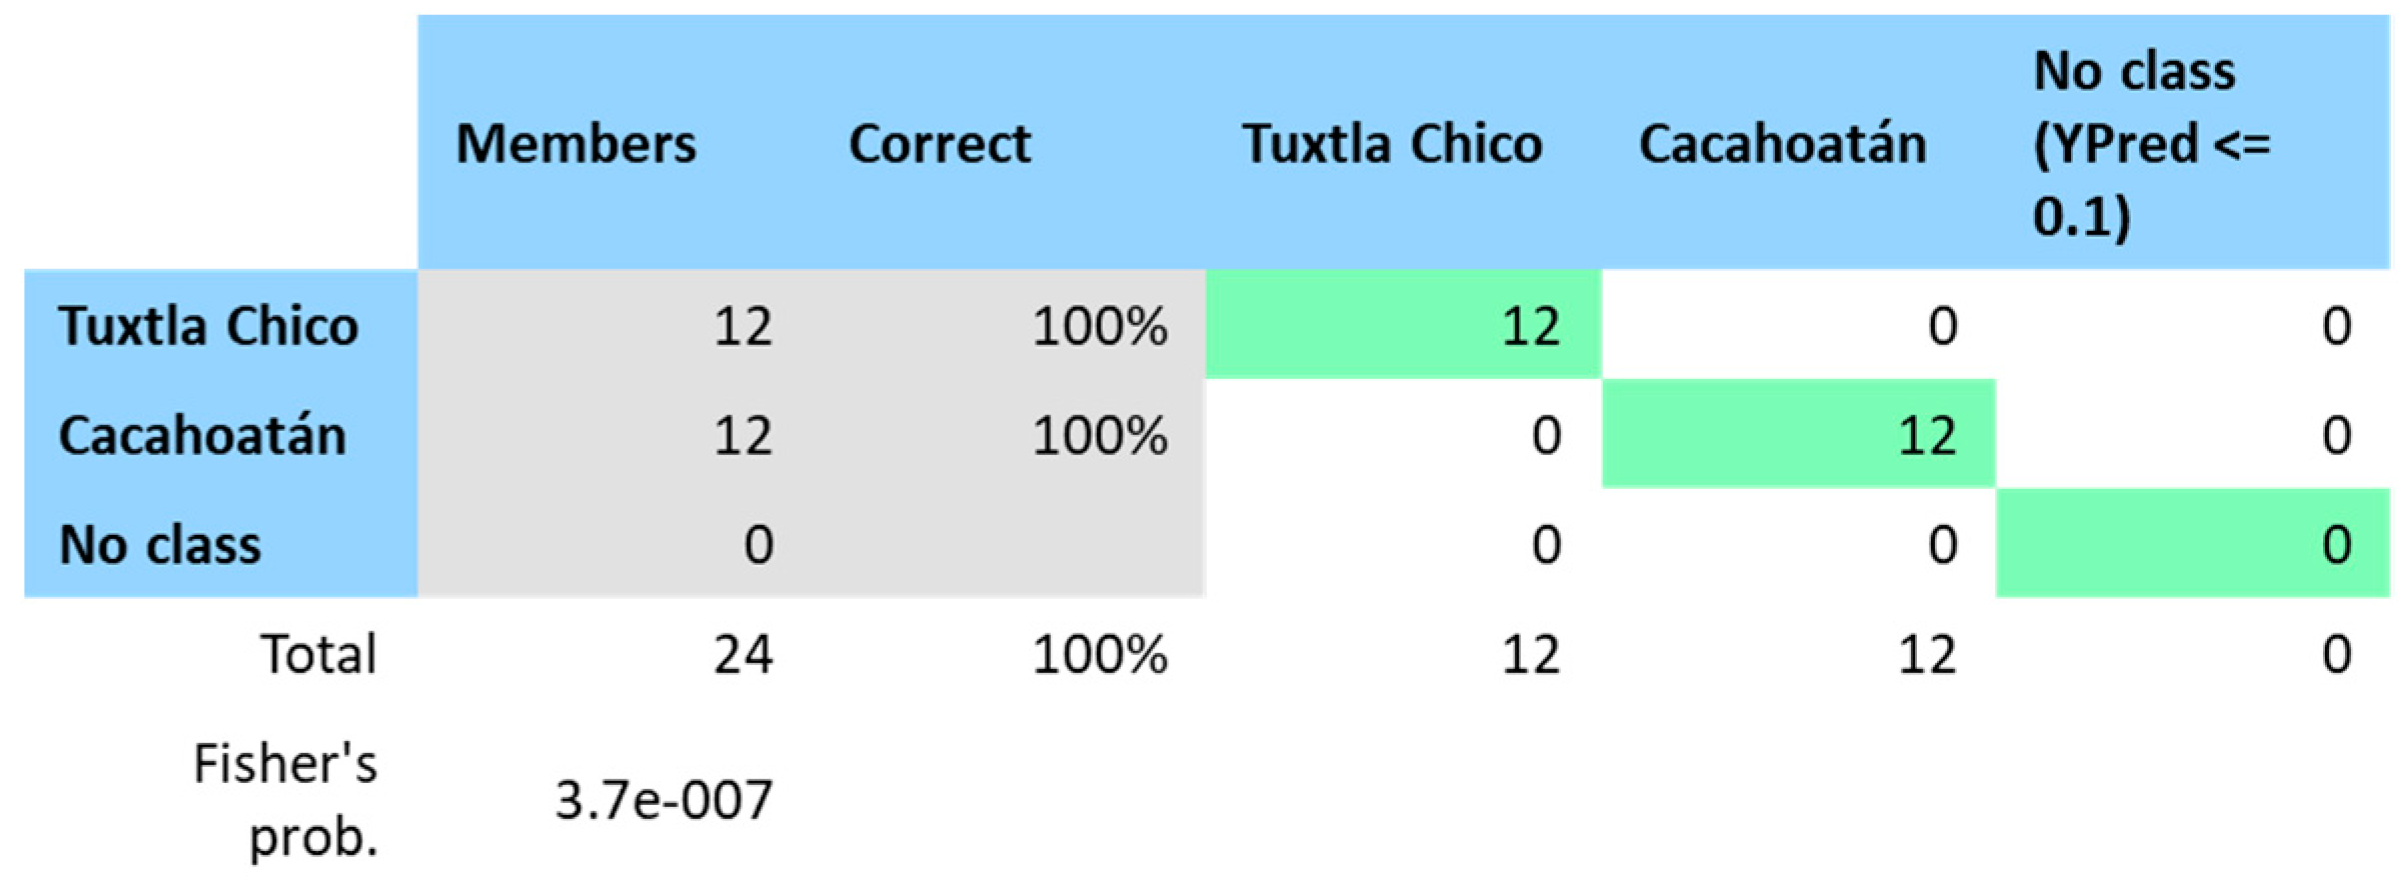Select the Cacahoatán column header
This screenshot has height=887, width=2403.
click(x=1782, y=143)
